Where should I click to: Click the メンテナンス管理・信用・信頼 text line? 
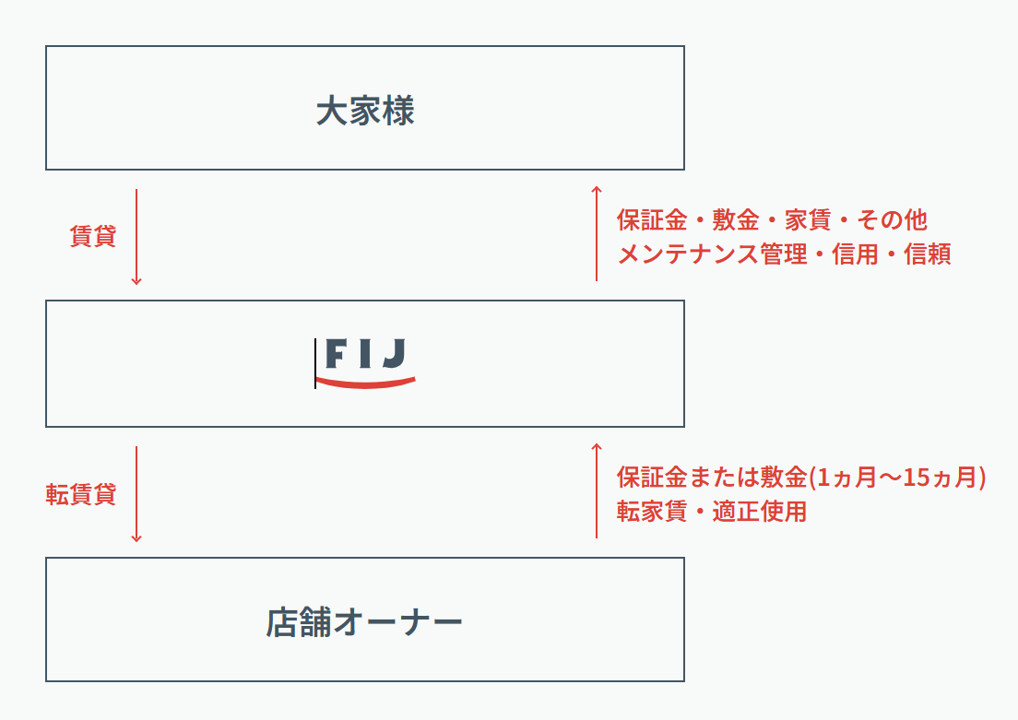784,254
